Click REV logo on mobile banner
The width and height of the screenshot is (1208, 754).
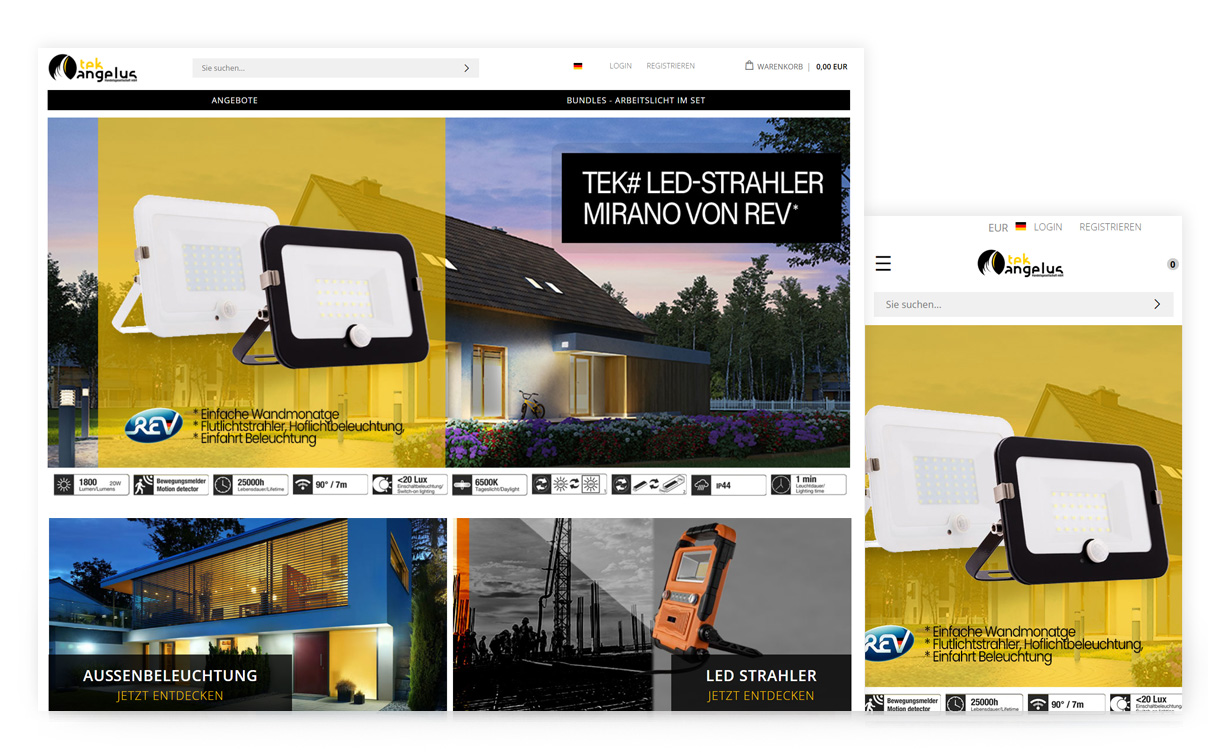(889, 643)
